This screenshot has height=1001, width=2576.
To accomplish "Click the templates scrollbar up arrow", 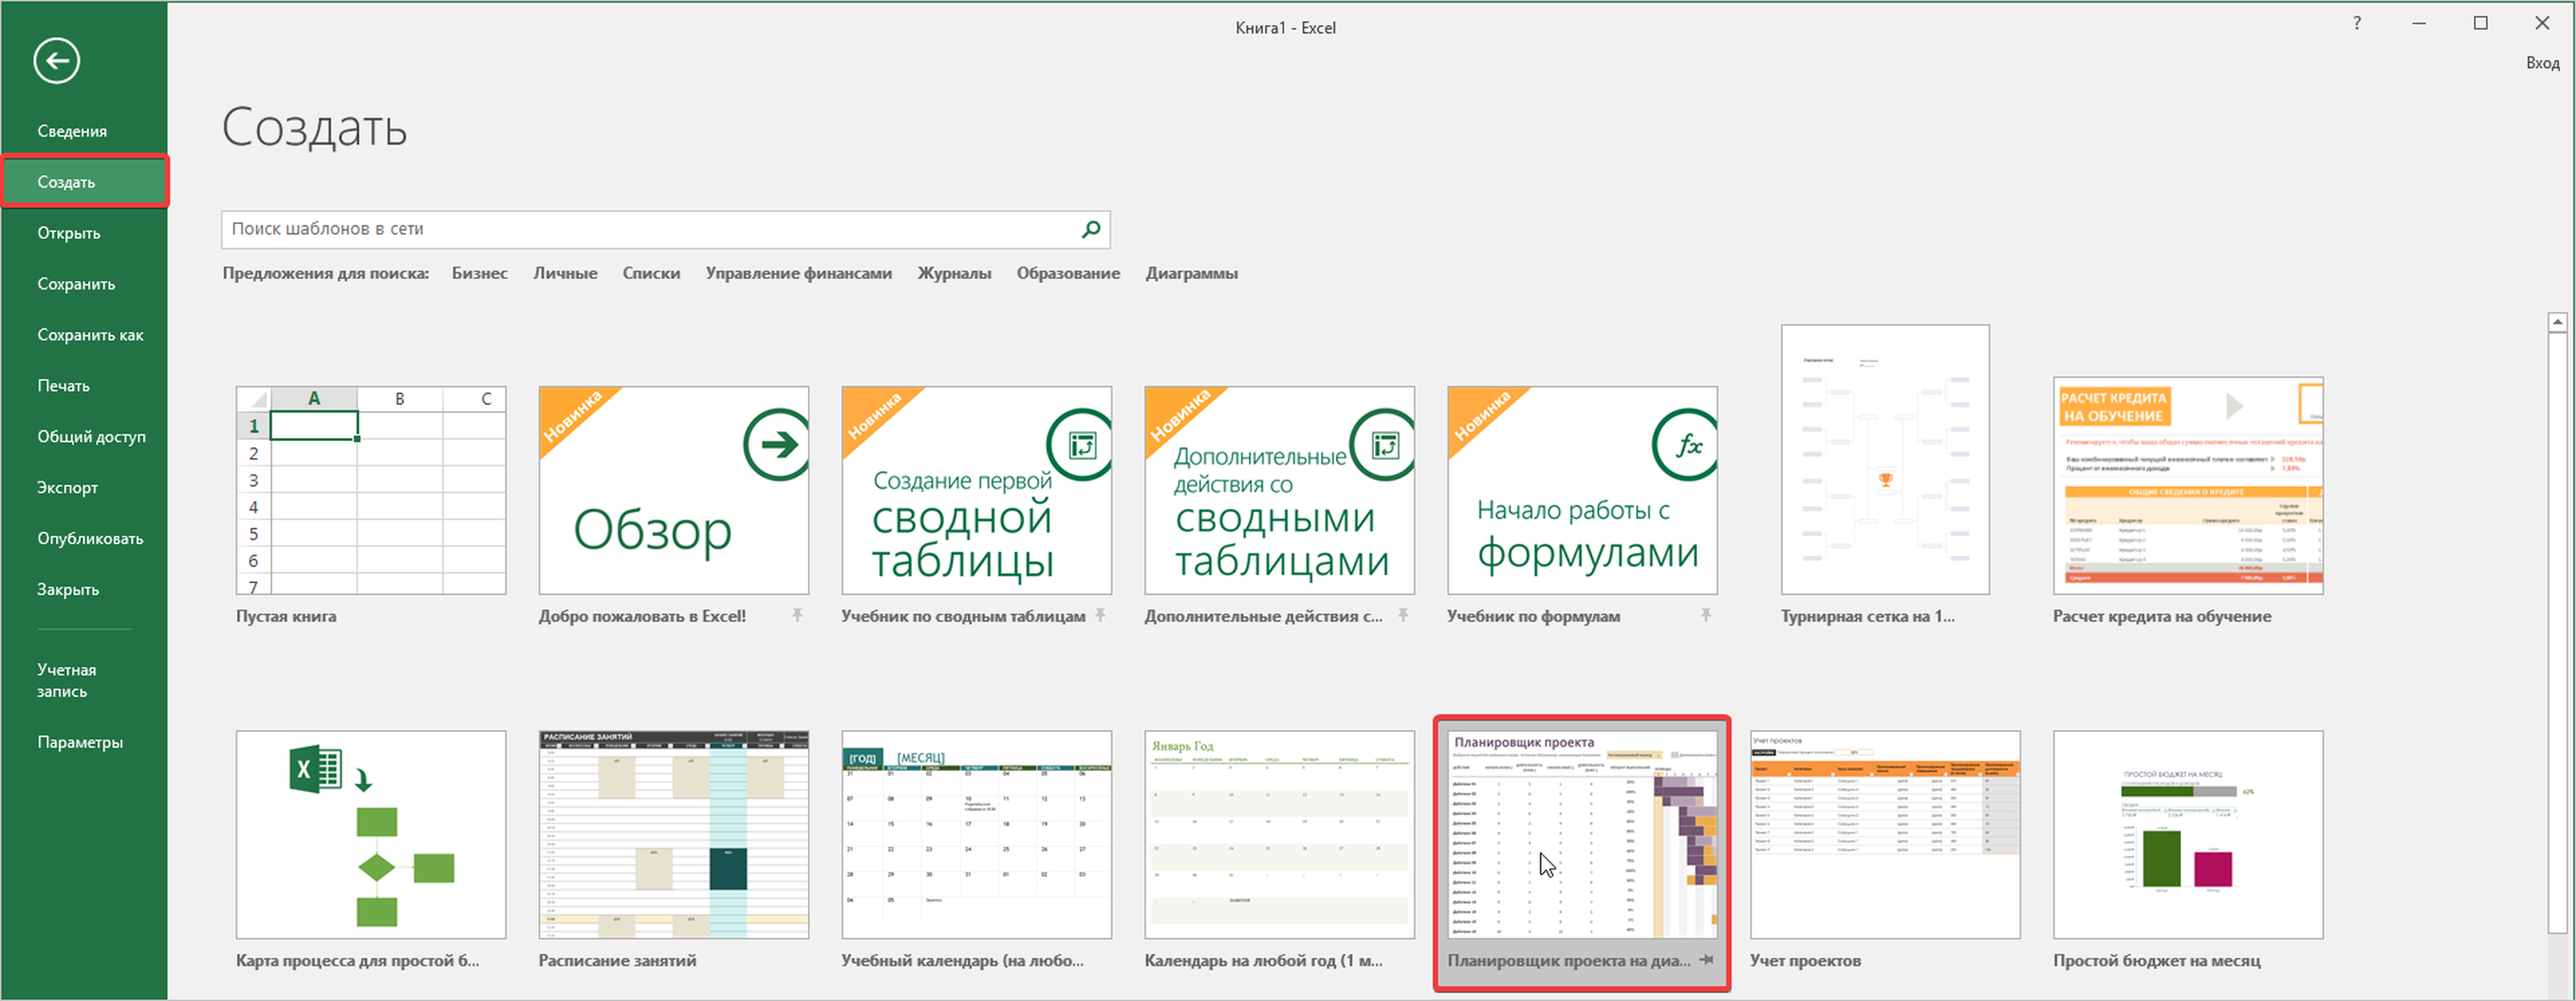I will [2557, 322].
